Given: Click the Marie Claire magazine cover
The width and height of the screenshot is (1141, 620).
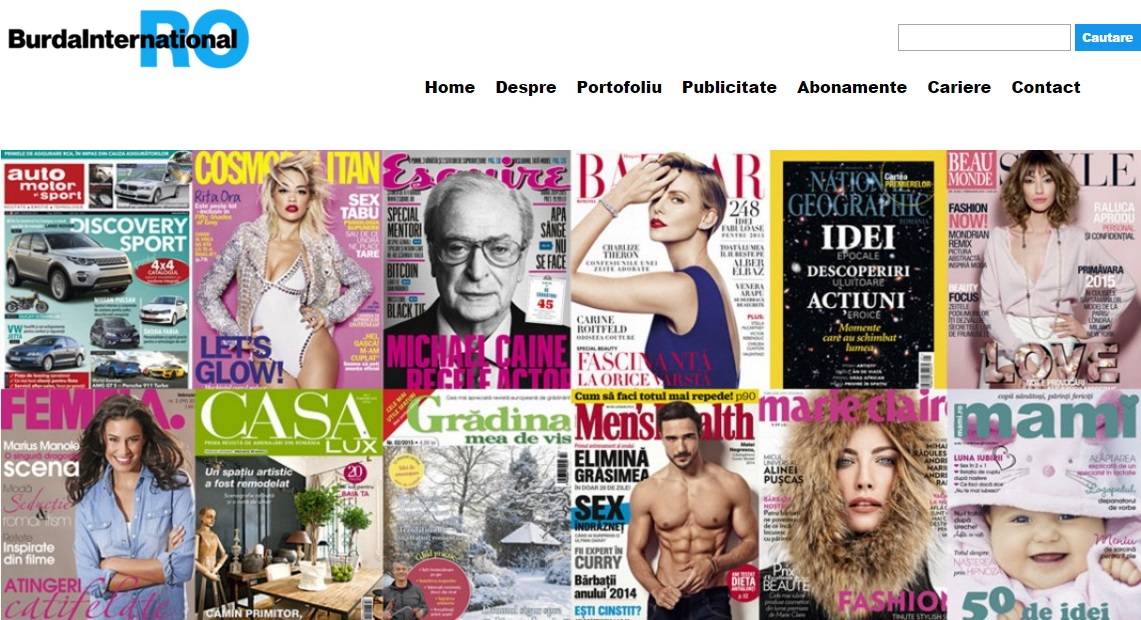Looking at the screenshot, I should [x=853, y=504].
